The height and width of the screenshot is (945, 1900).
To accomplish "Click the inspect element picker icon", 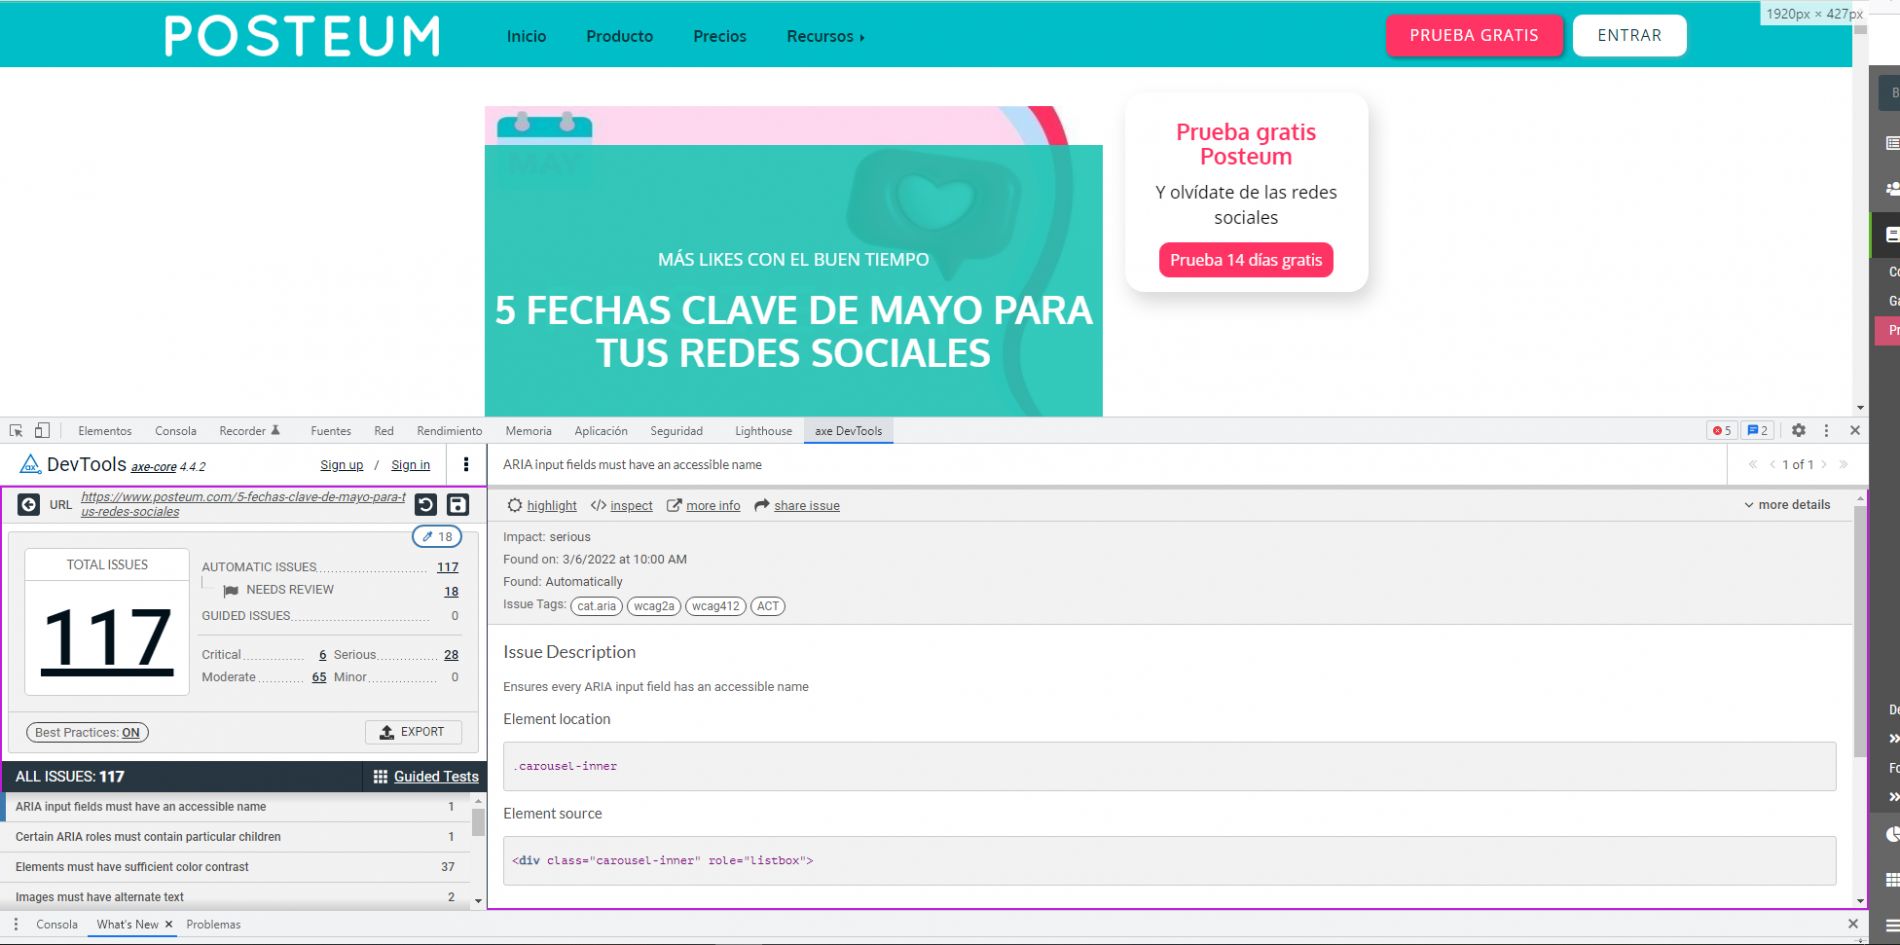I will pos(16,431).
